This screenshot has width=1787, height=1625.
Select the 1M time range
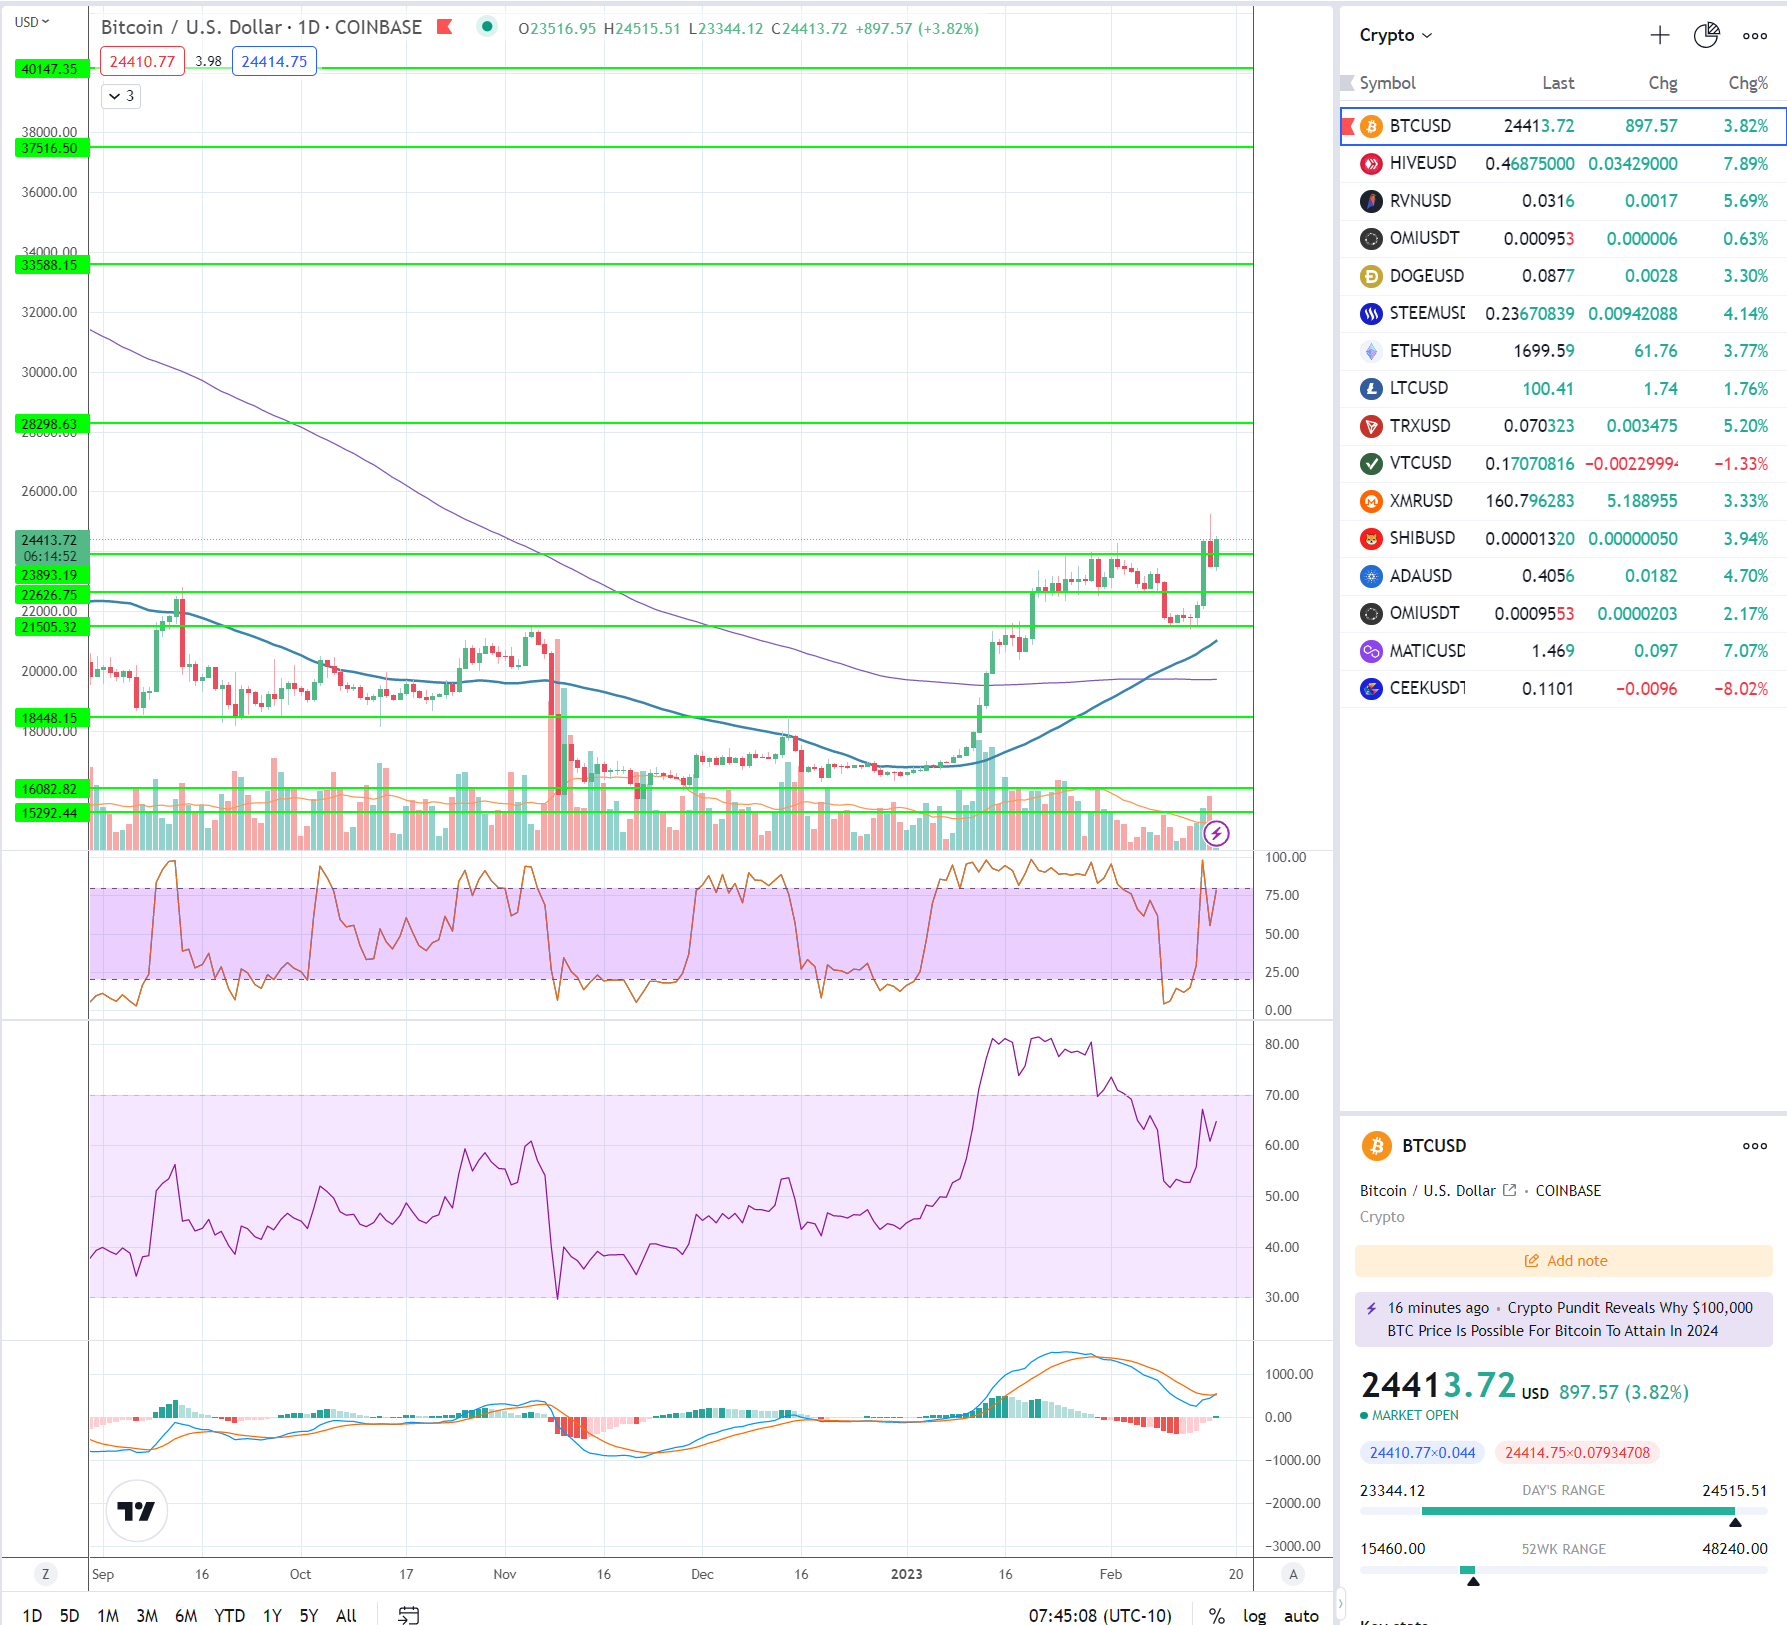tap(108, 1615)
